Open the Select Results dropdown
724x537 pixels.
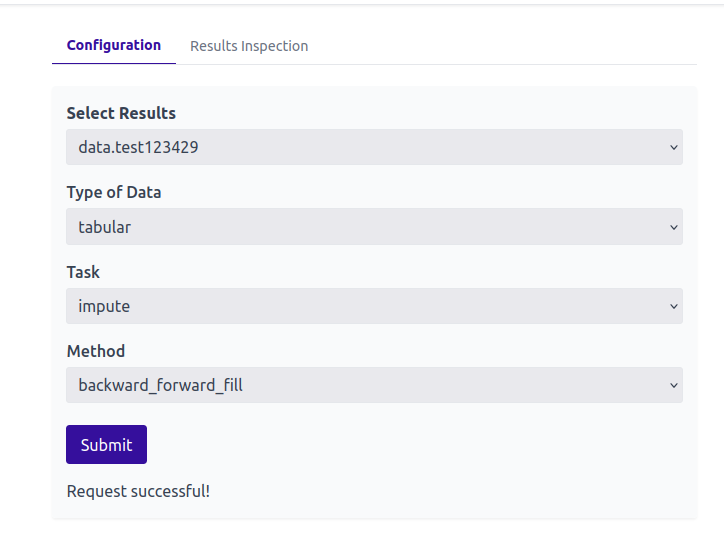[374, 147]
